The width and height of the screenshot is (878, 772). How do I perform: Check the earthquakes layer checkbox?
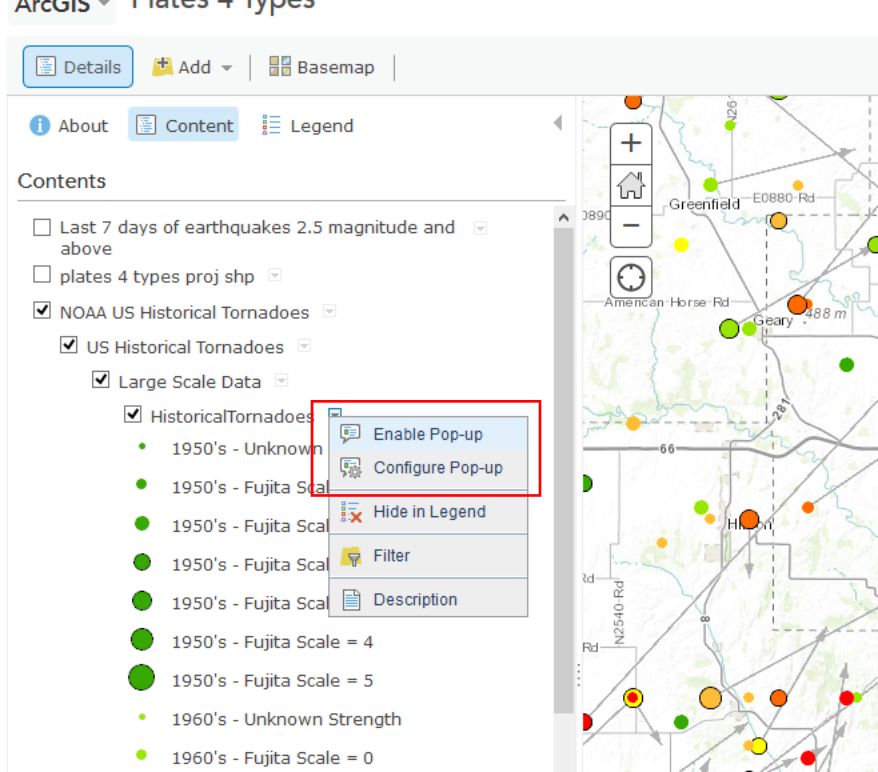[42, 228]
